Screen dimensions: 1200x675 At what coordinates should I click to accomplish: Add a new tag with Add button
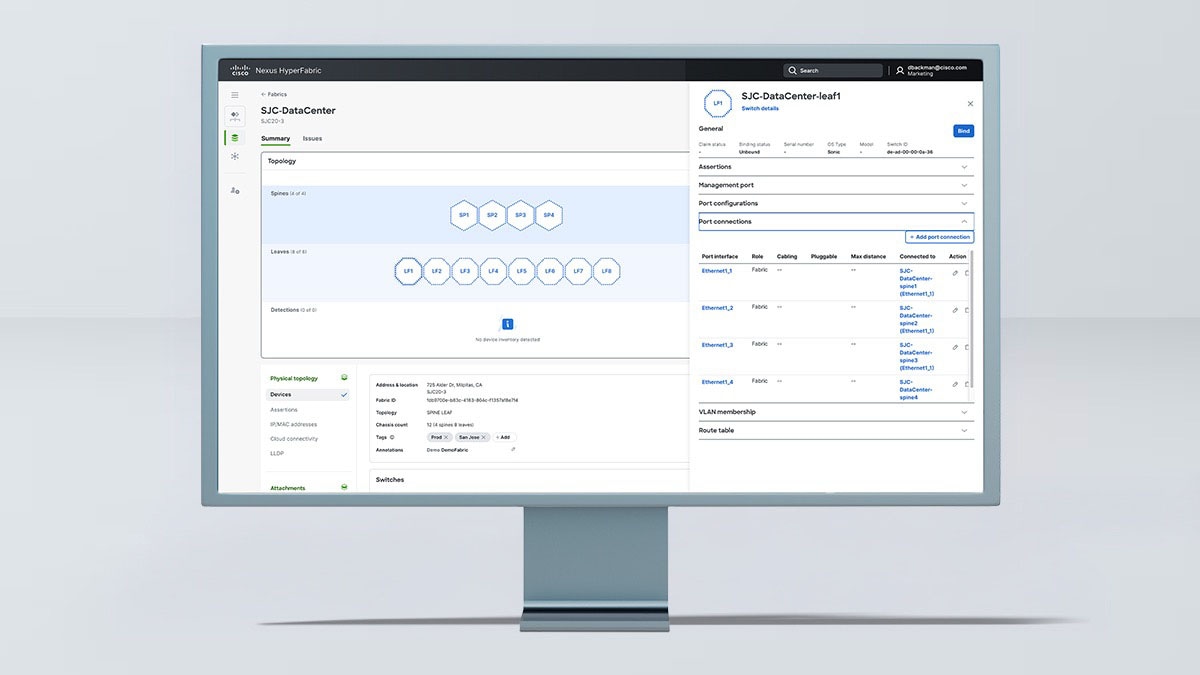pyautogui.click(x=503, y=437)
